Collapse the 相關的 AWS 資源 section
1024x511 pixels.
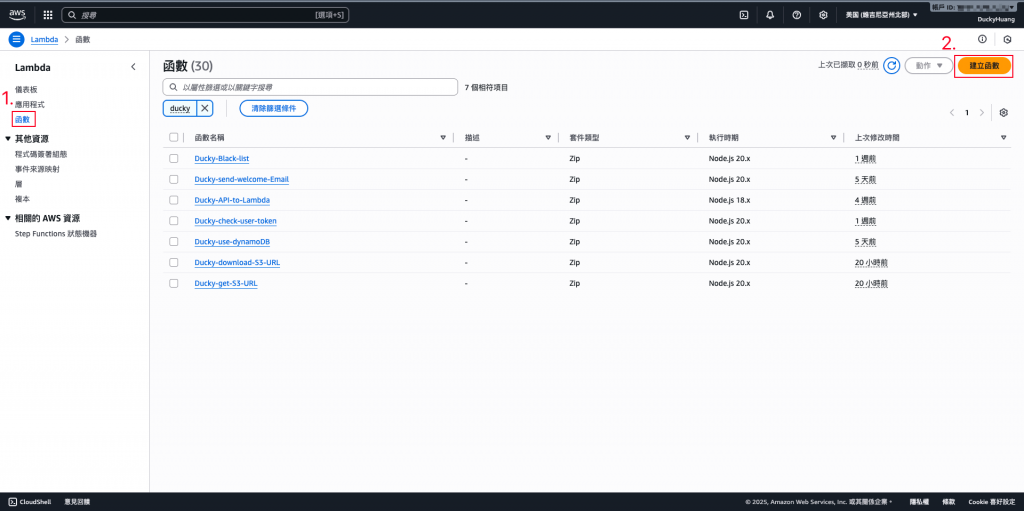8,218
